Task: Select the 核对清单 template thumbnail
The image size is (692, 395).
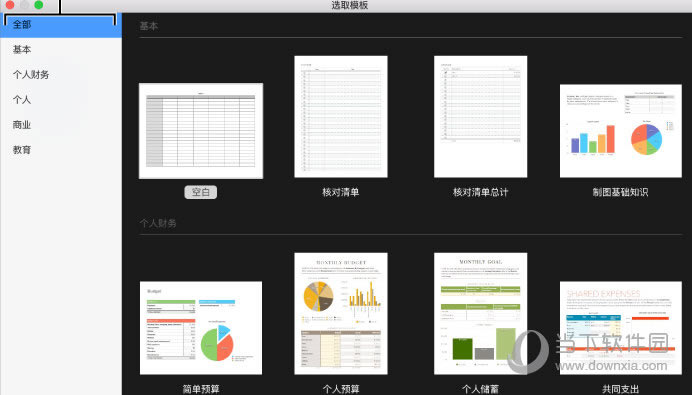Action: [x=341, y=117]
